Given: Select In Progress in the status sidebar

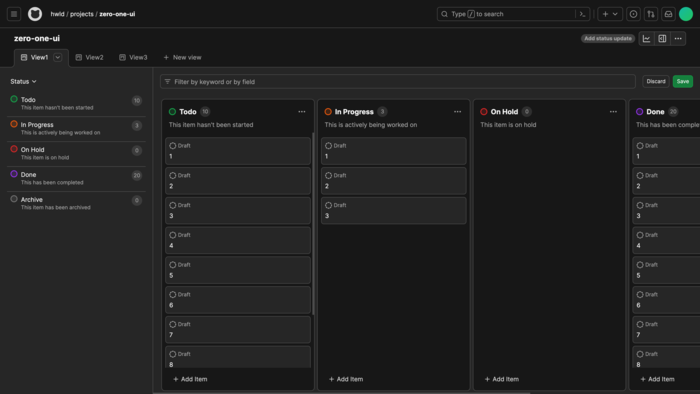Looking at the screenshot, I should click(76, 129).
